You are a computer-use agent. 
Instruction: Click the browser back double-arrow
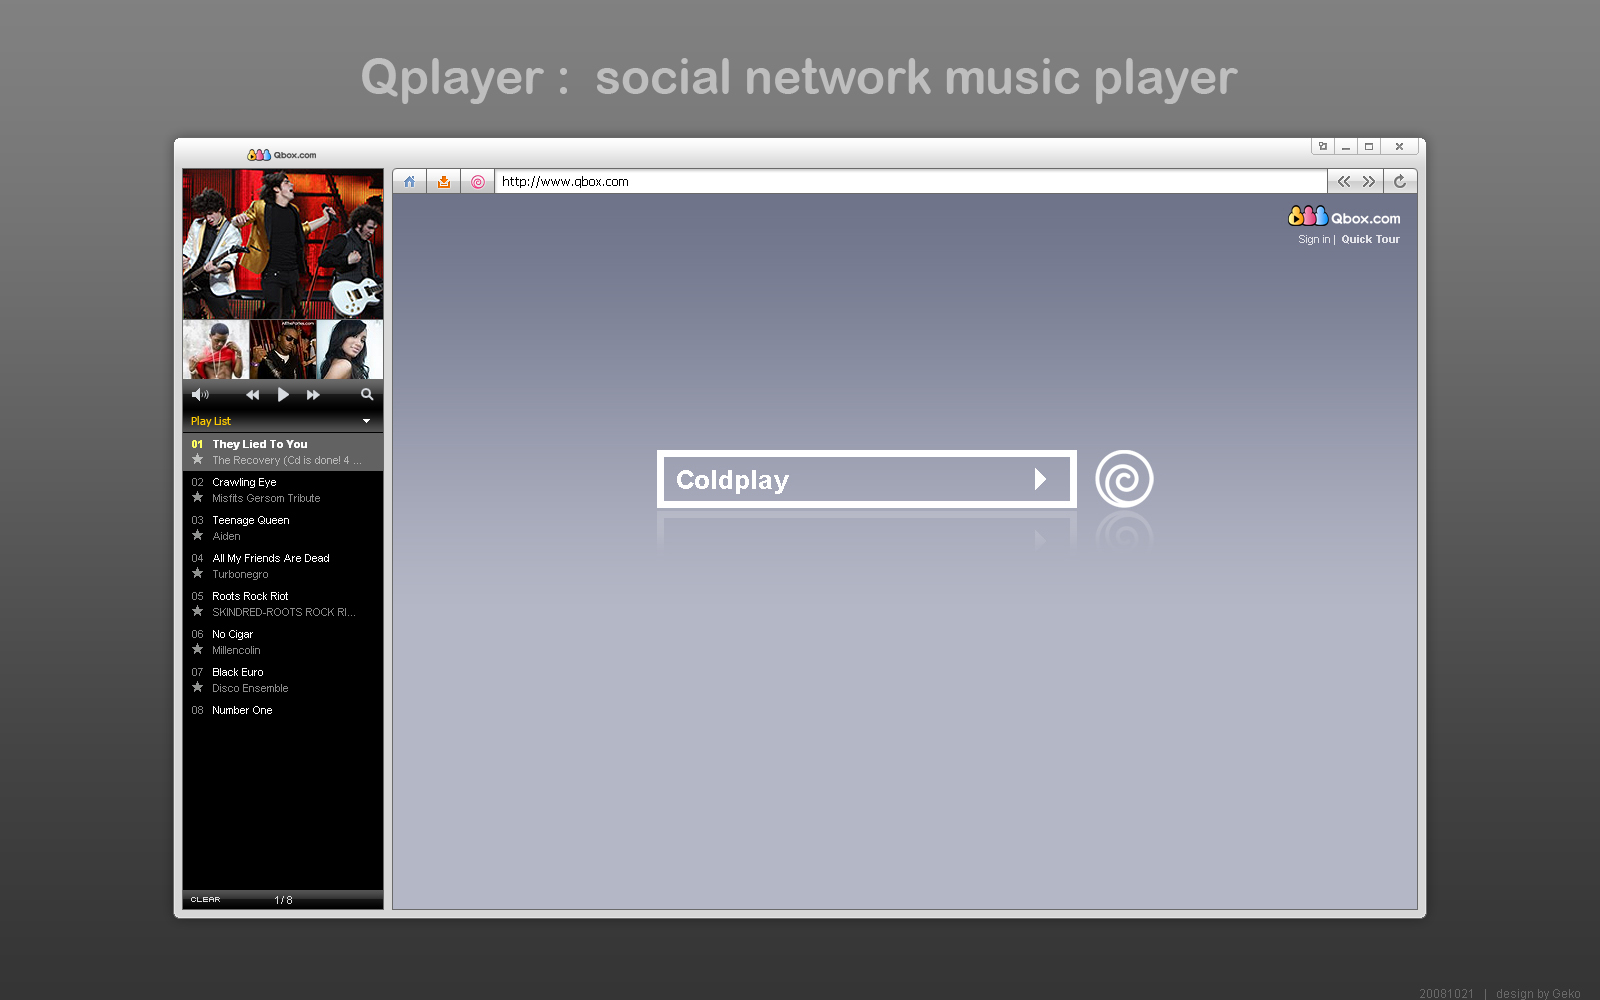pos(1344,182)
